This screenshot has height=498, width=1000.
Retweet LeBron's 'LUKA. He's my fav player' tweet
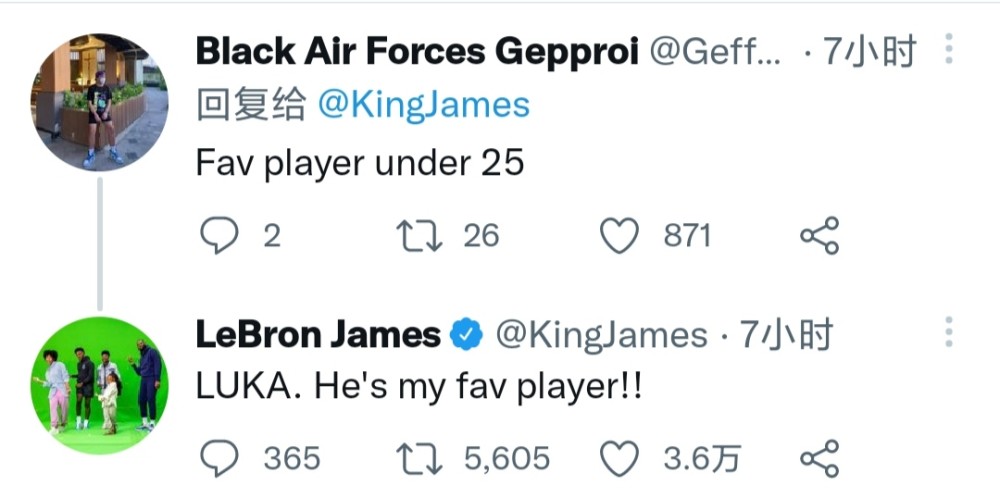419,458
